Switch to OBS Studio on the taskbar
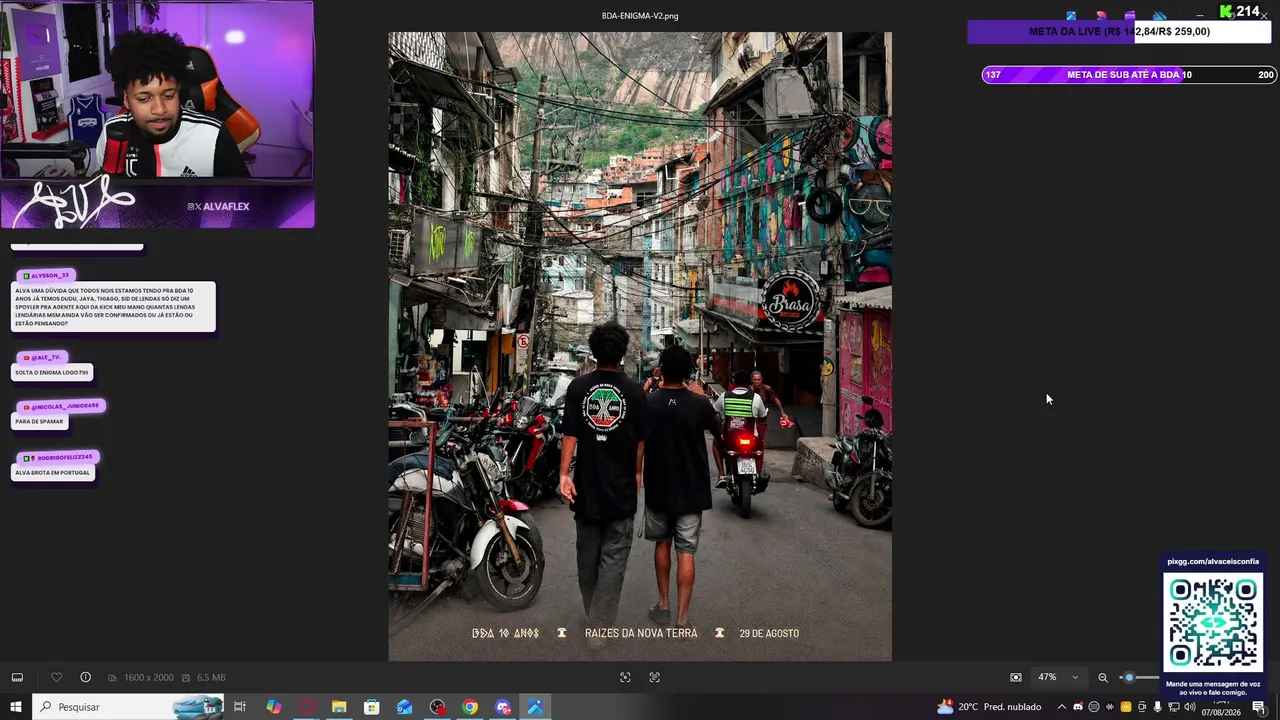The image size is (1280, 720). [437, 707]
